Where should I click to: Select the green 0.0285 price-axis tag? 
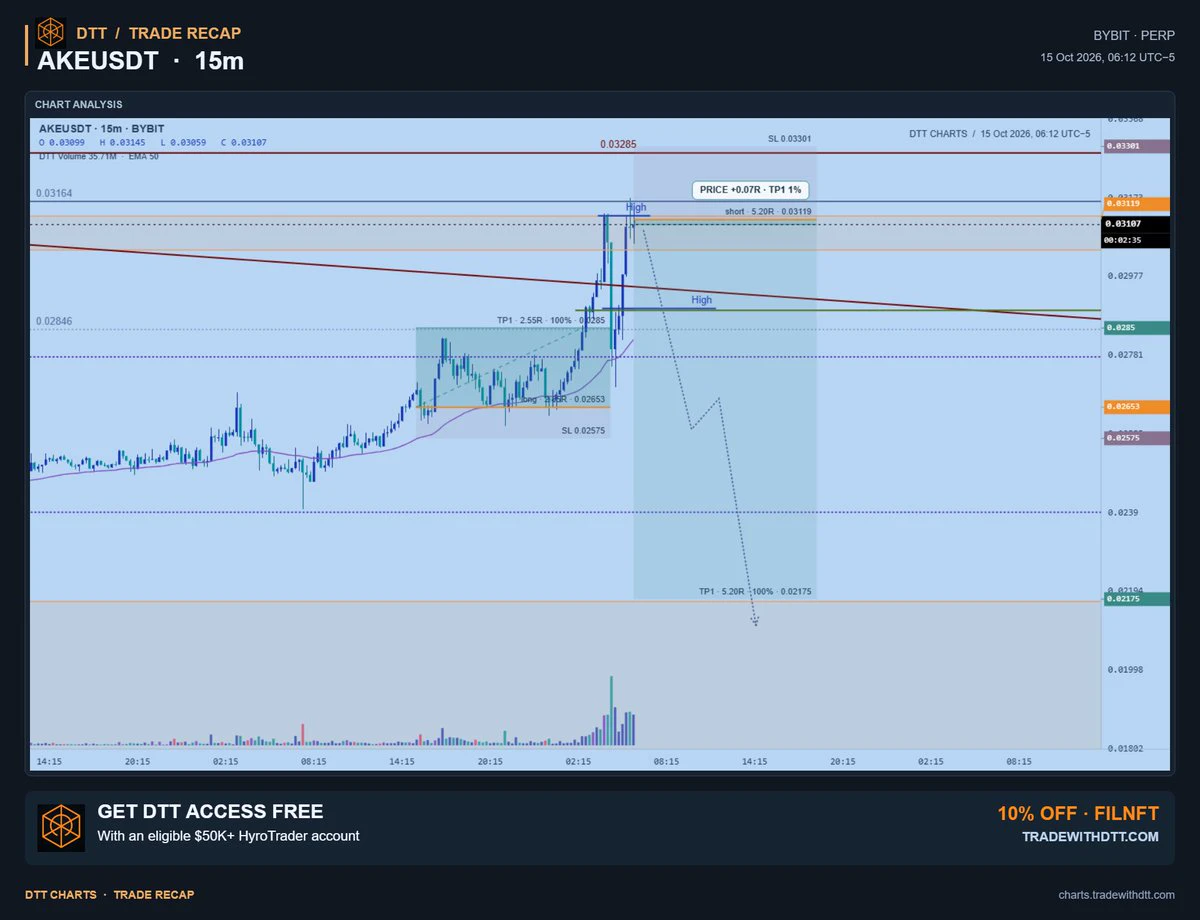pyautogui.click(x=1136, y=327)
